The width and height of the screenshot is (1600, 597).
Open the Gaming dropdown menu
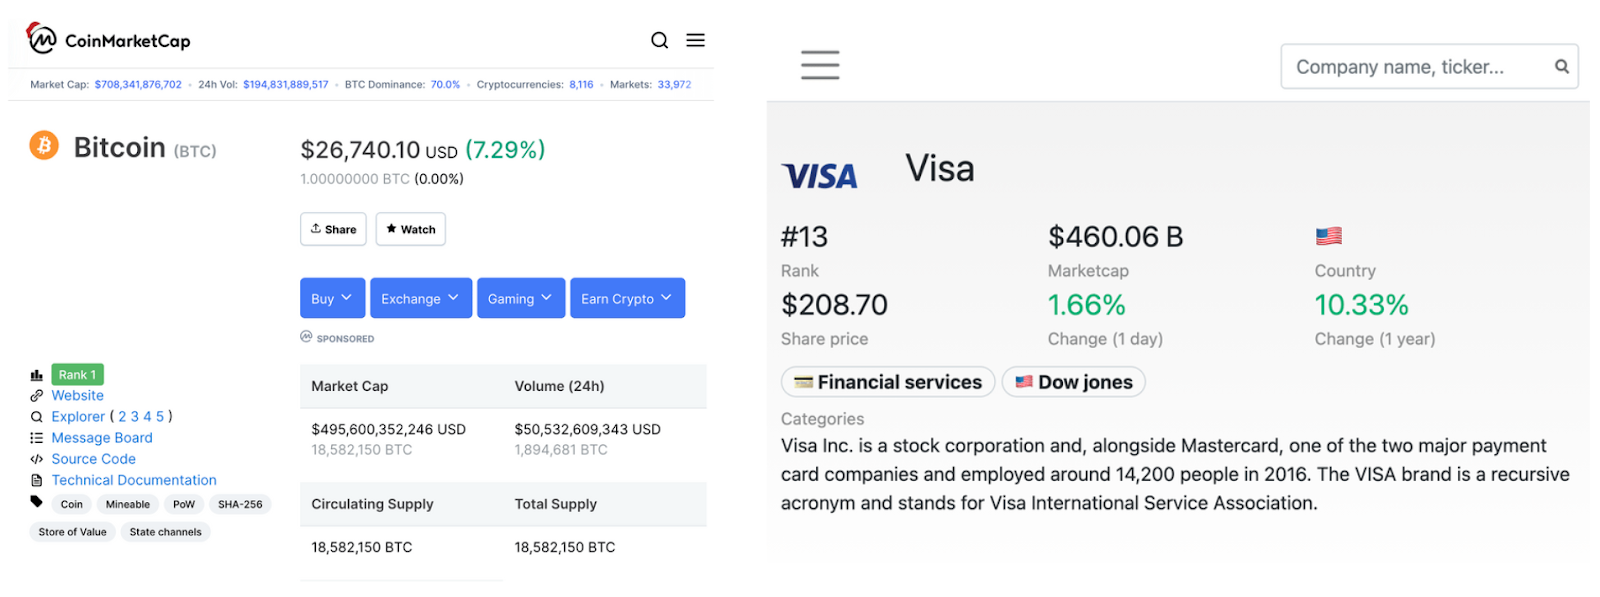[x=520, y=298]
